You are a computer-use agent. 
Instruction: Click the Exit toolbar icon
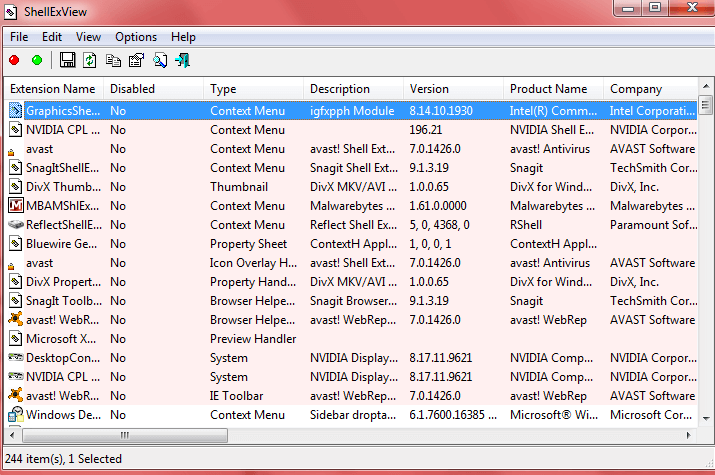pyautogui.click(x=182, y=60)
